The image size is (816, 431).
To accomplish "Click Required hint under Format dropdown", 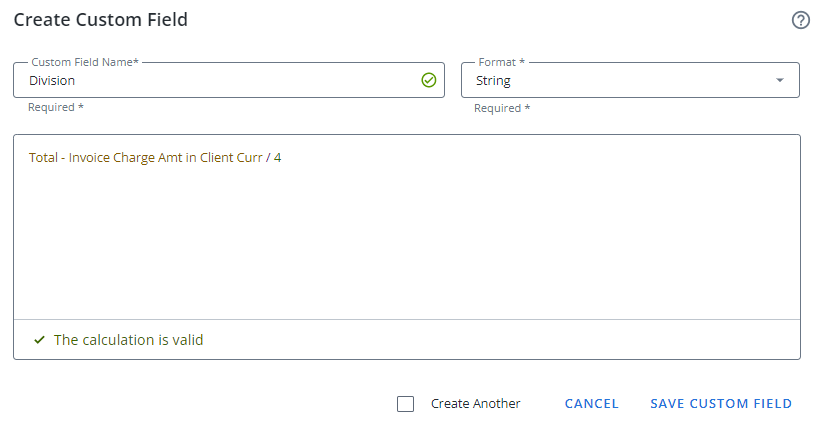I will coord(502,108).
